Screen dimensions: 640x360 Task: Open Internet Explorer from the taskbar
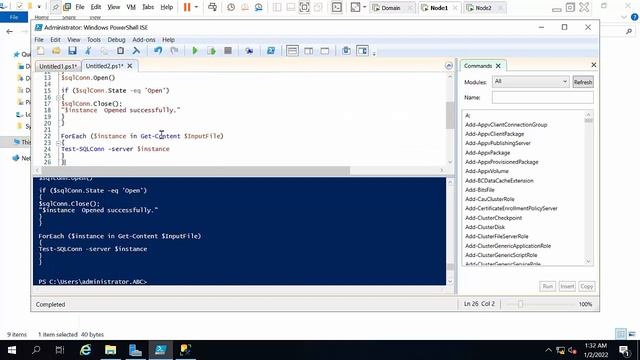coord(85,350)
